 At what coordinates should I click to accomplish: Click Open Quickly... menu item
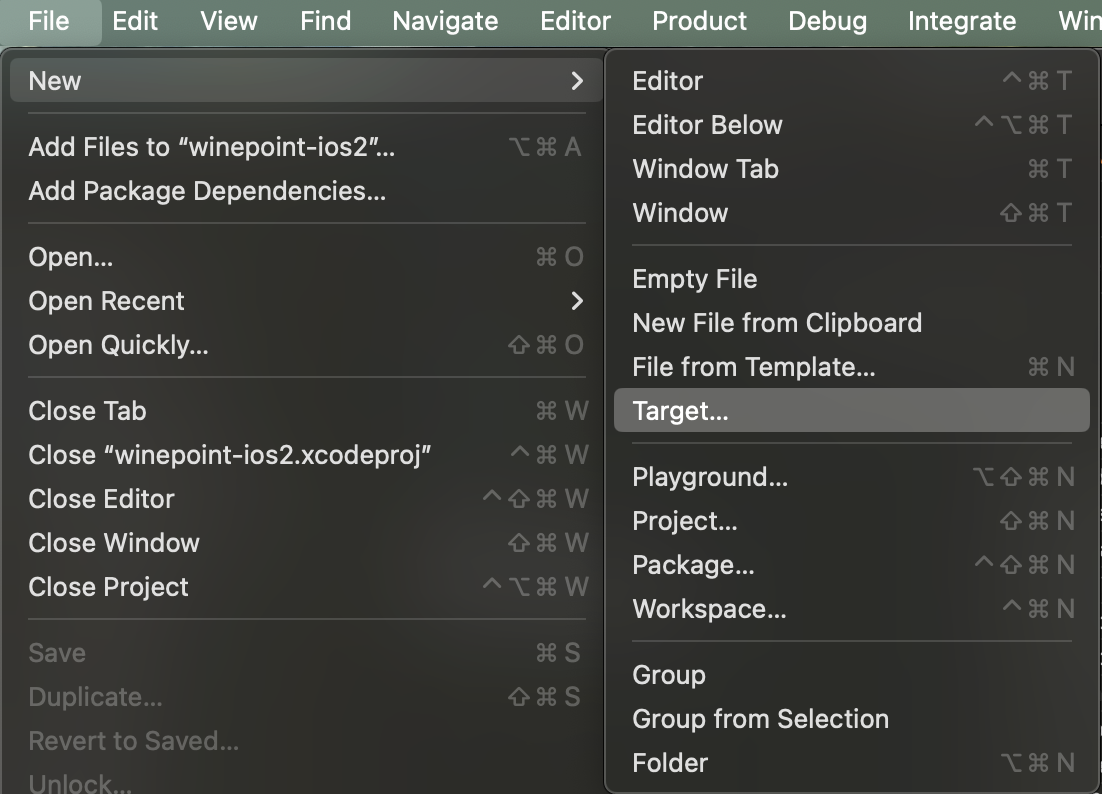pyautogui.click(x=119, y=345)
